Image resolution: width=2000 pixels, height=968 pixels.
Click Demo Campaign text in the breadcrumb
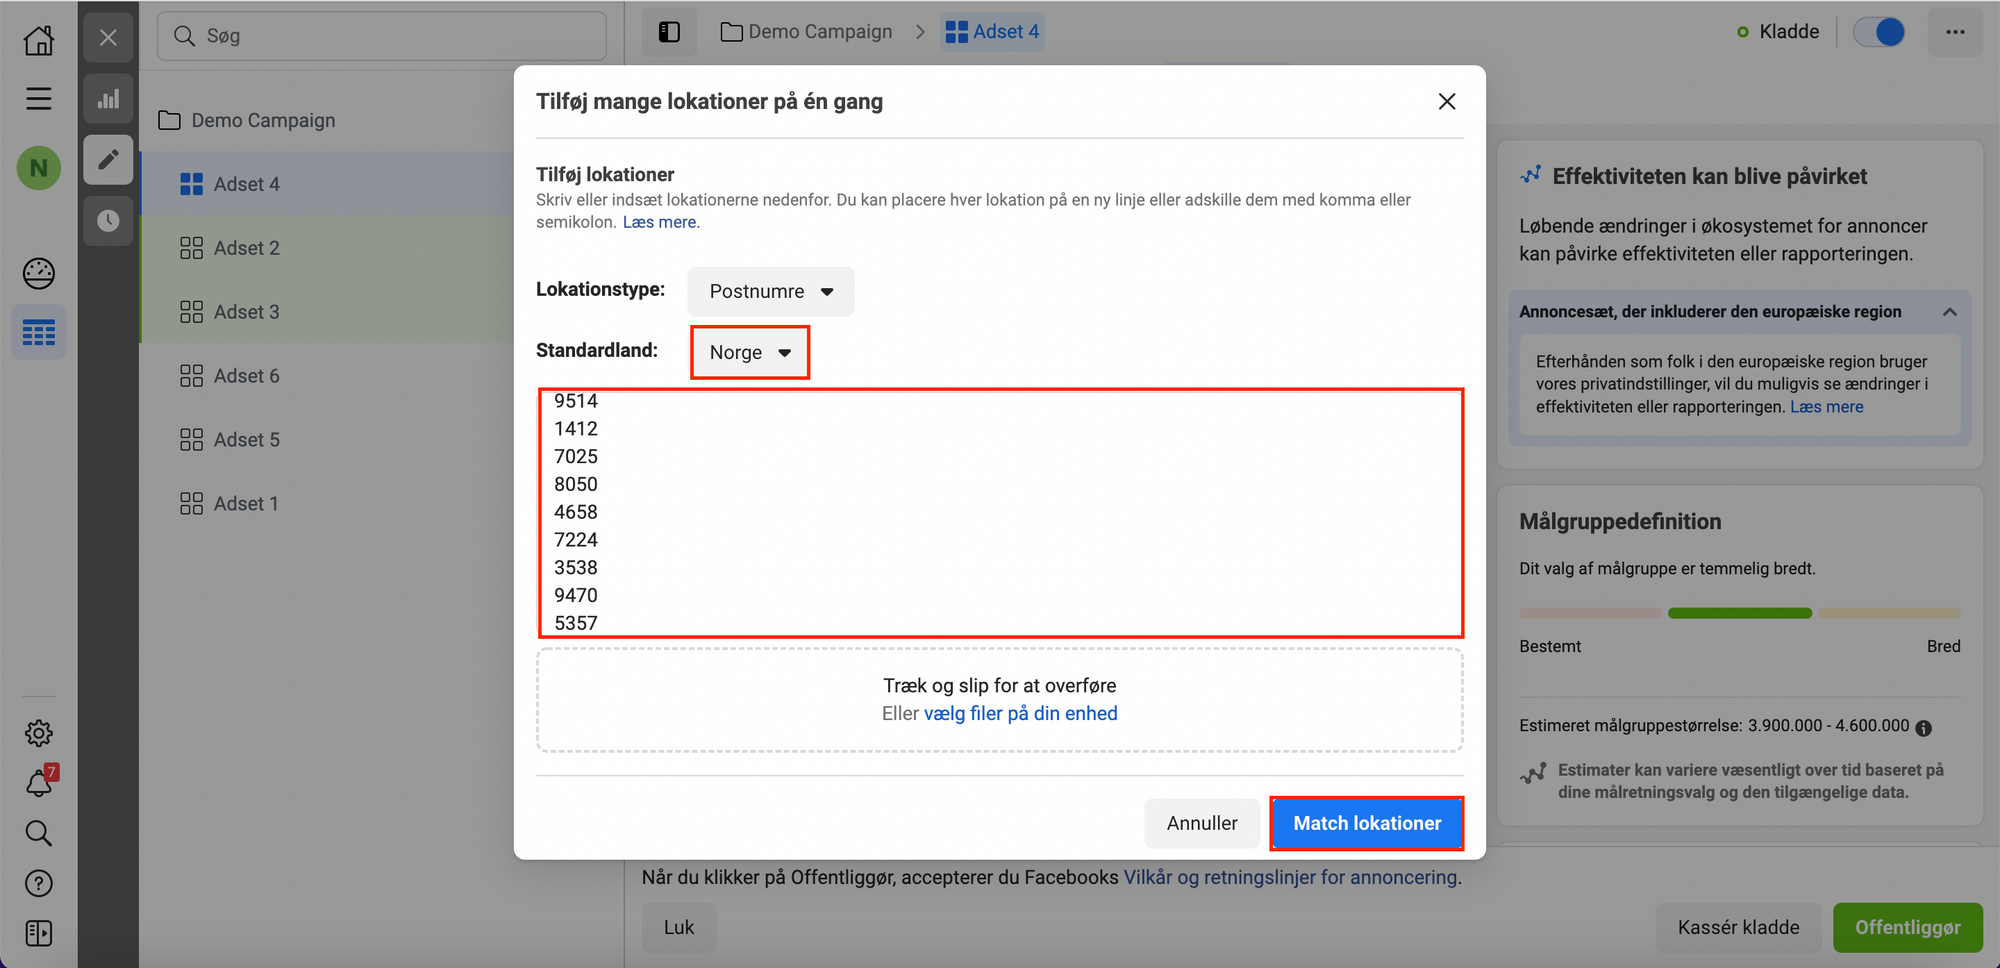click(820, 32)
